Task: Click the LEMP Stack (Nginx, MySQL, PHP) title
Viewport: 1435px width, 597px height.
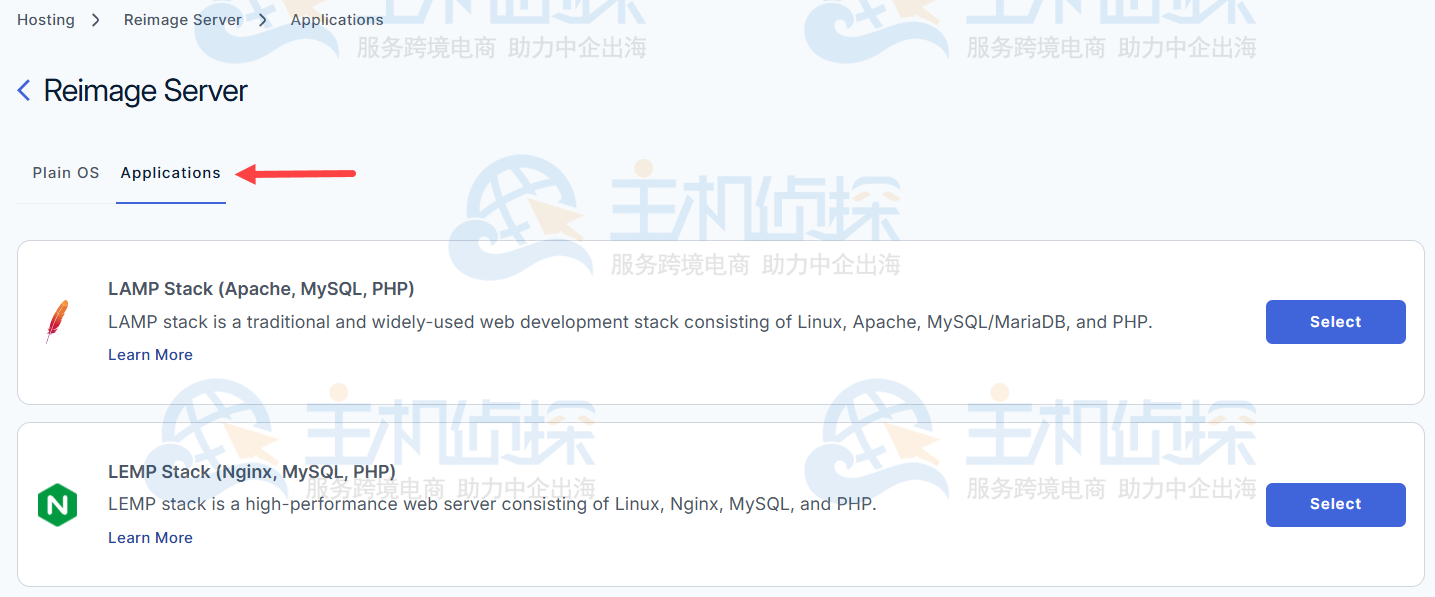Action: pos(252,471)
